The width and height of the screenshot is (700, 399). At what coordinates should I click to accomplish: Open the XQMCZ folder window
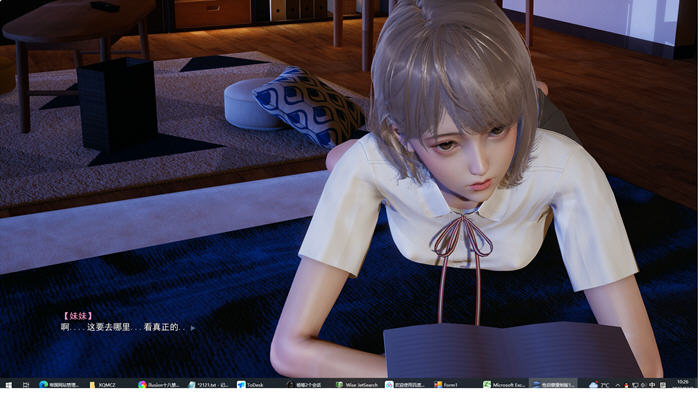coord(103,384)
